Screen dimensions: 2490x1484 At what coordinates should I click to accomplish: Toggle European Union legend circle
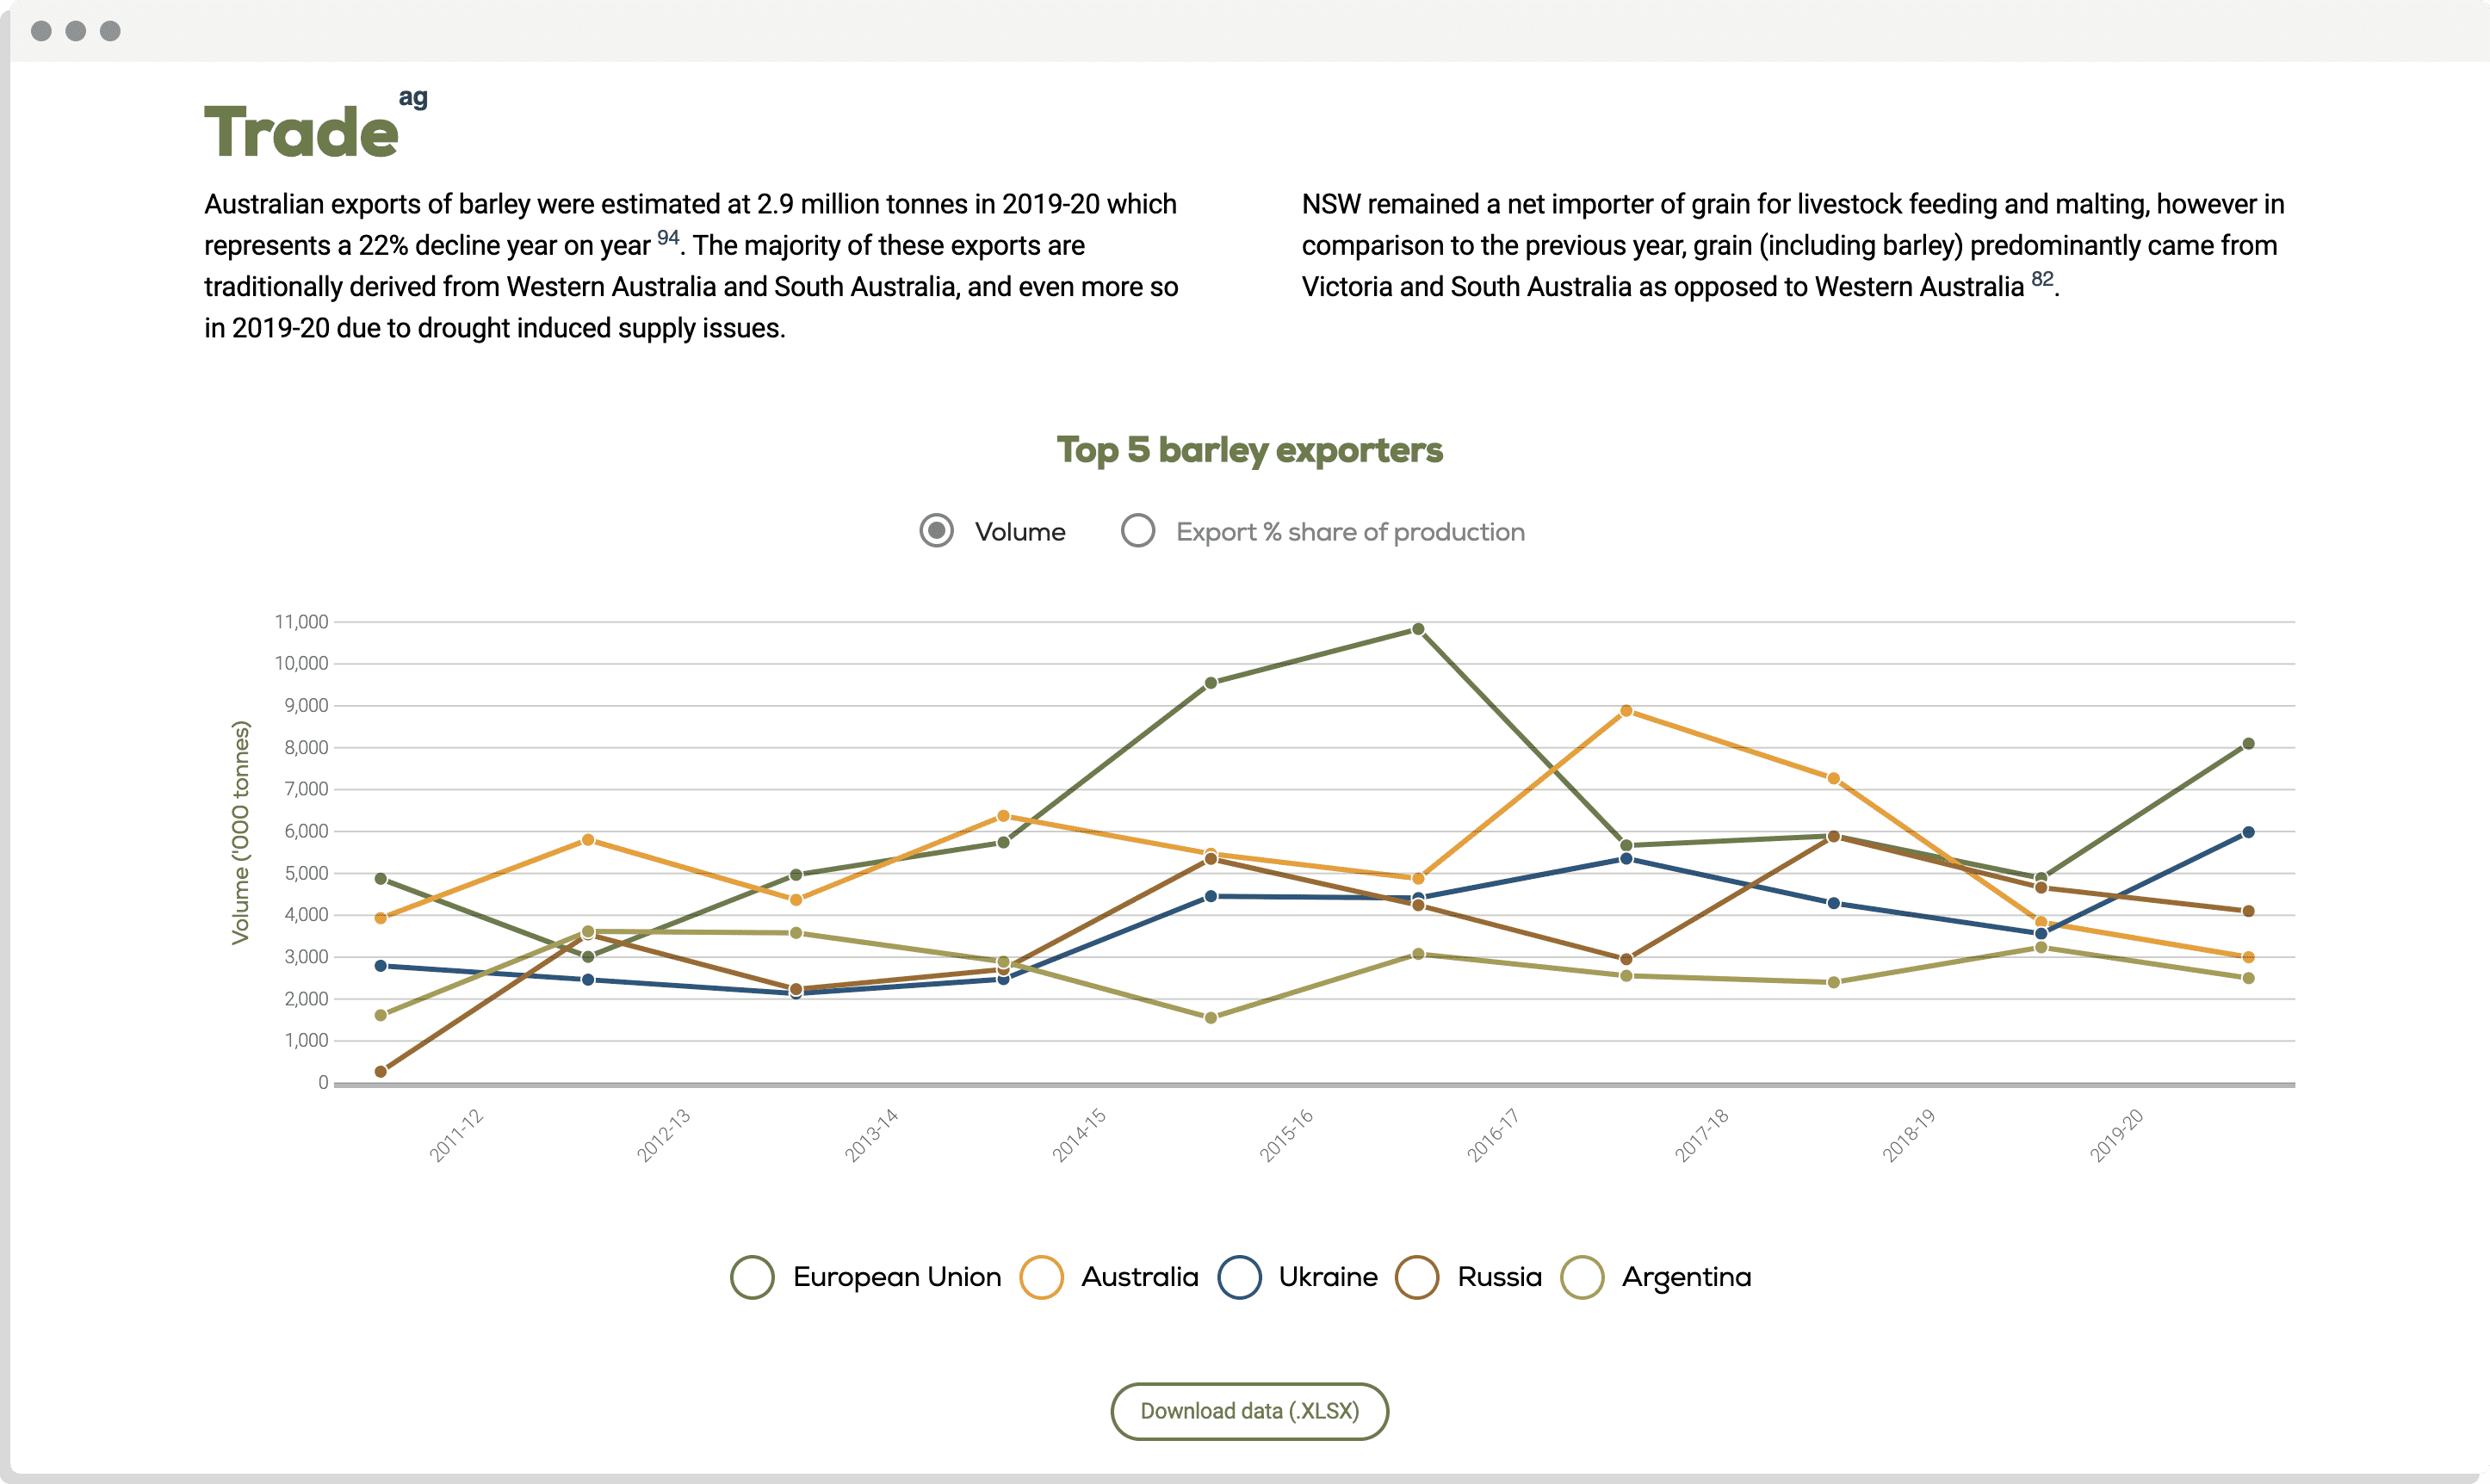click(752, 1277)
